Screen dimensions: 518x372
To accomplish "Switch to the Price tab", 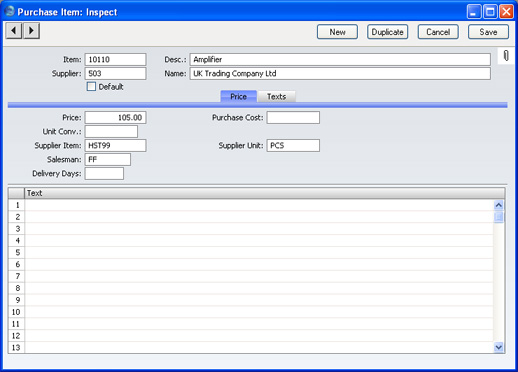I will 238,97.
